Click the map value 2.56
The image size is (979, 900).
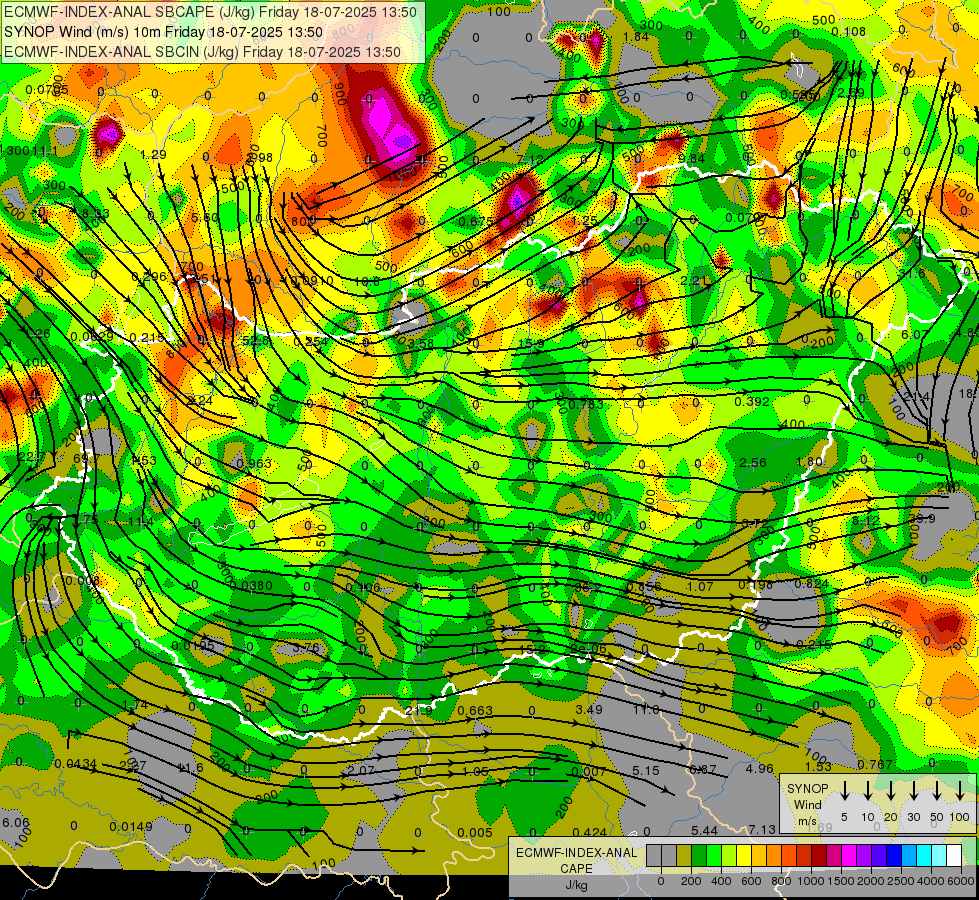pyautogui.click(x=752, y=462)
